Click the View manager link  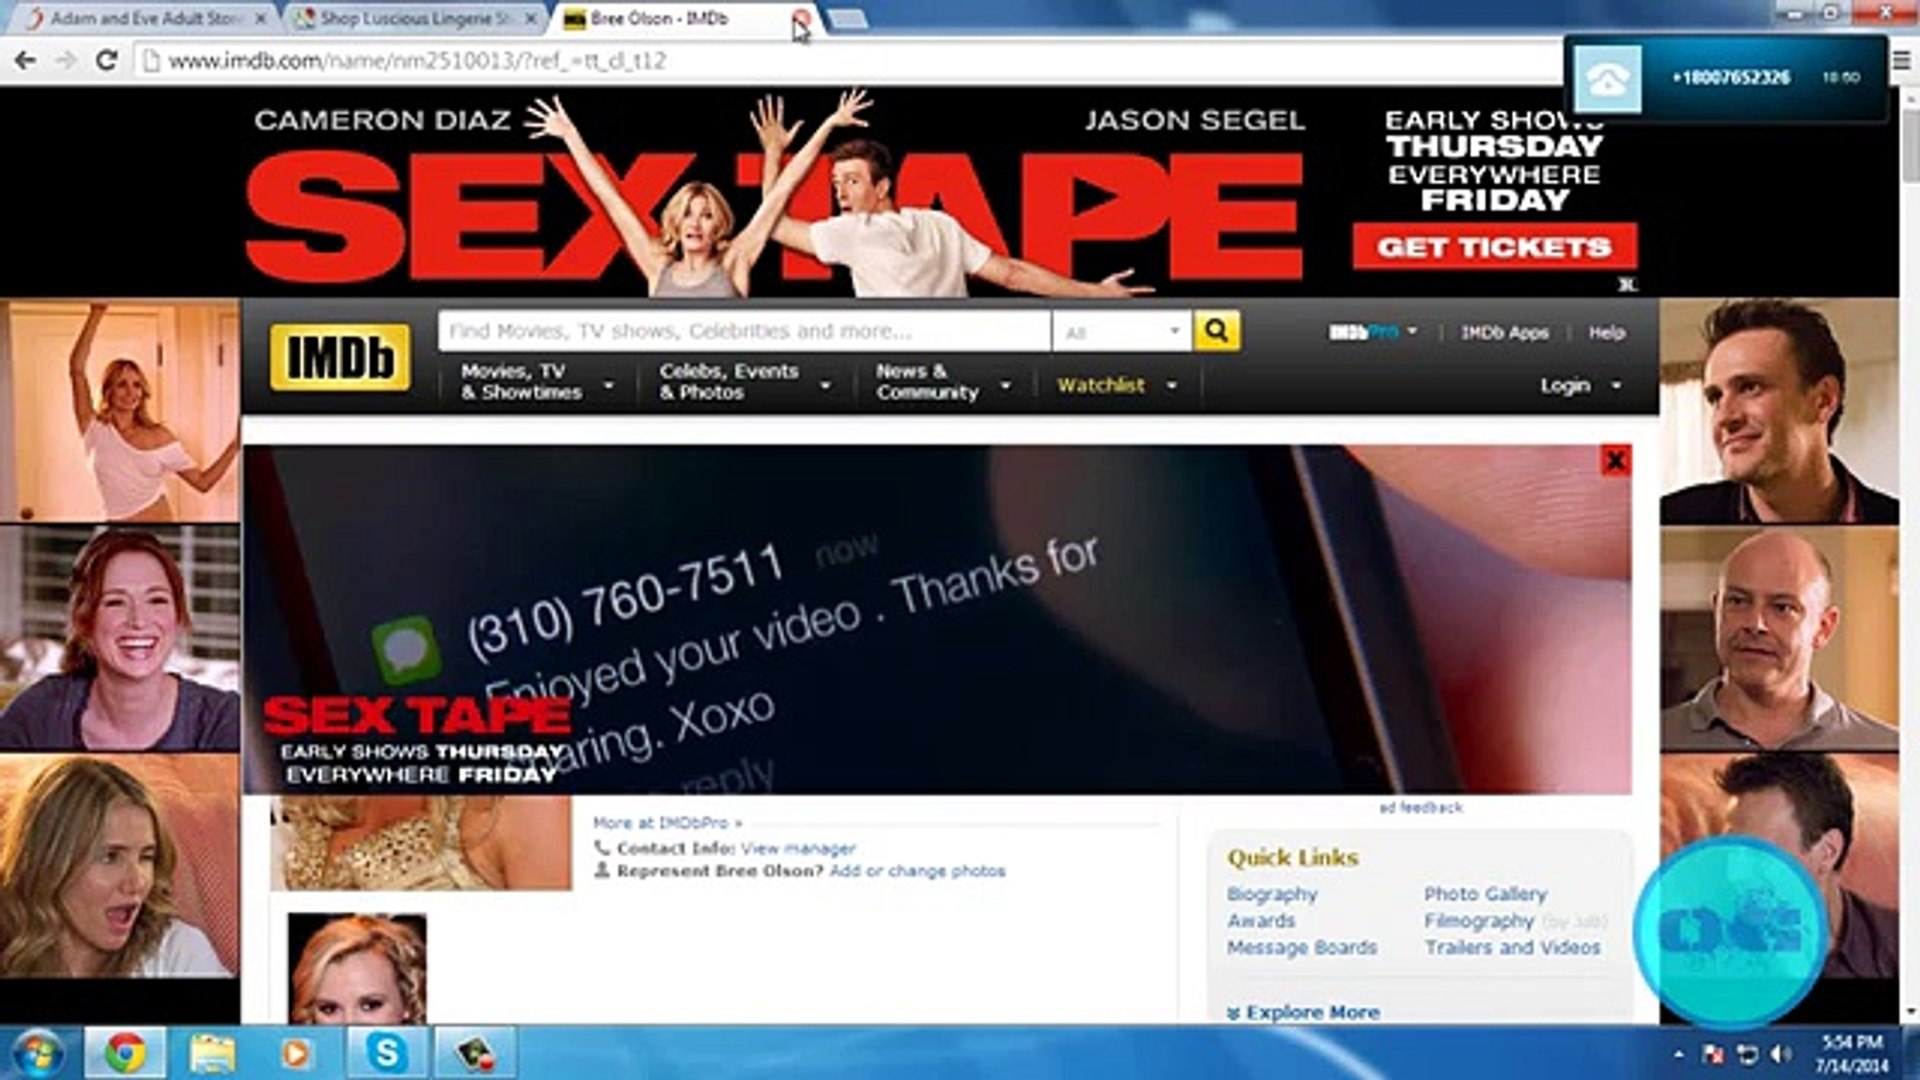[798, 848]
